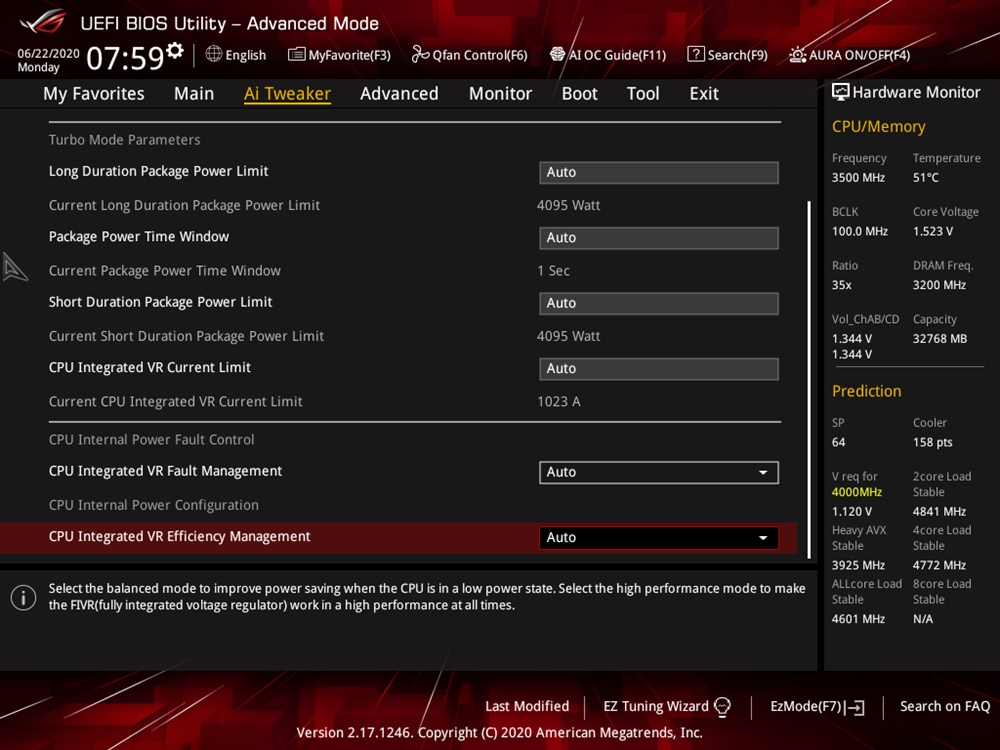
Task: Click Version 2.17.1246 copyright text
Action: [499, 732]
